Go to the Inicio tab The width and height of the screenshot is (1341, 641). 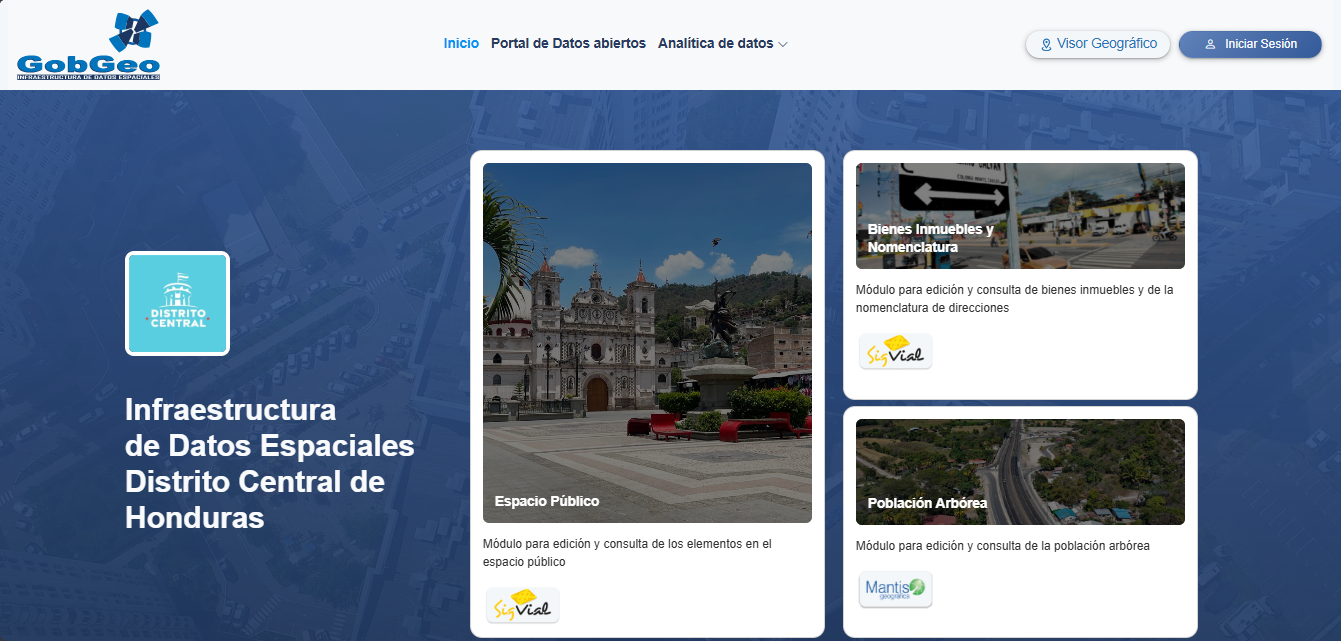point(461,44)
